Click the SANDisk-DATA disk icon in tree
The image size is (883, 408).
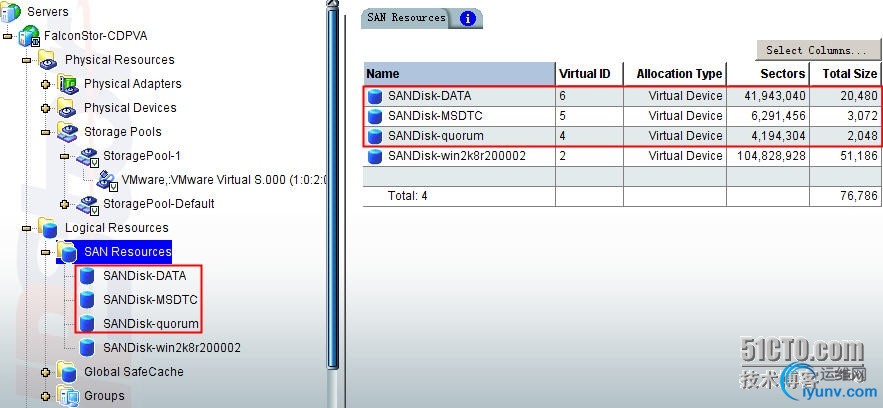(87, 276)
